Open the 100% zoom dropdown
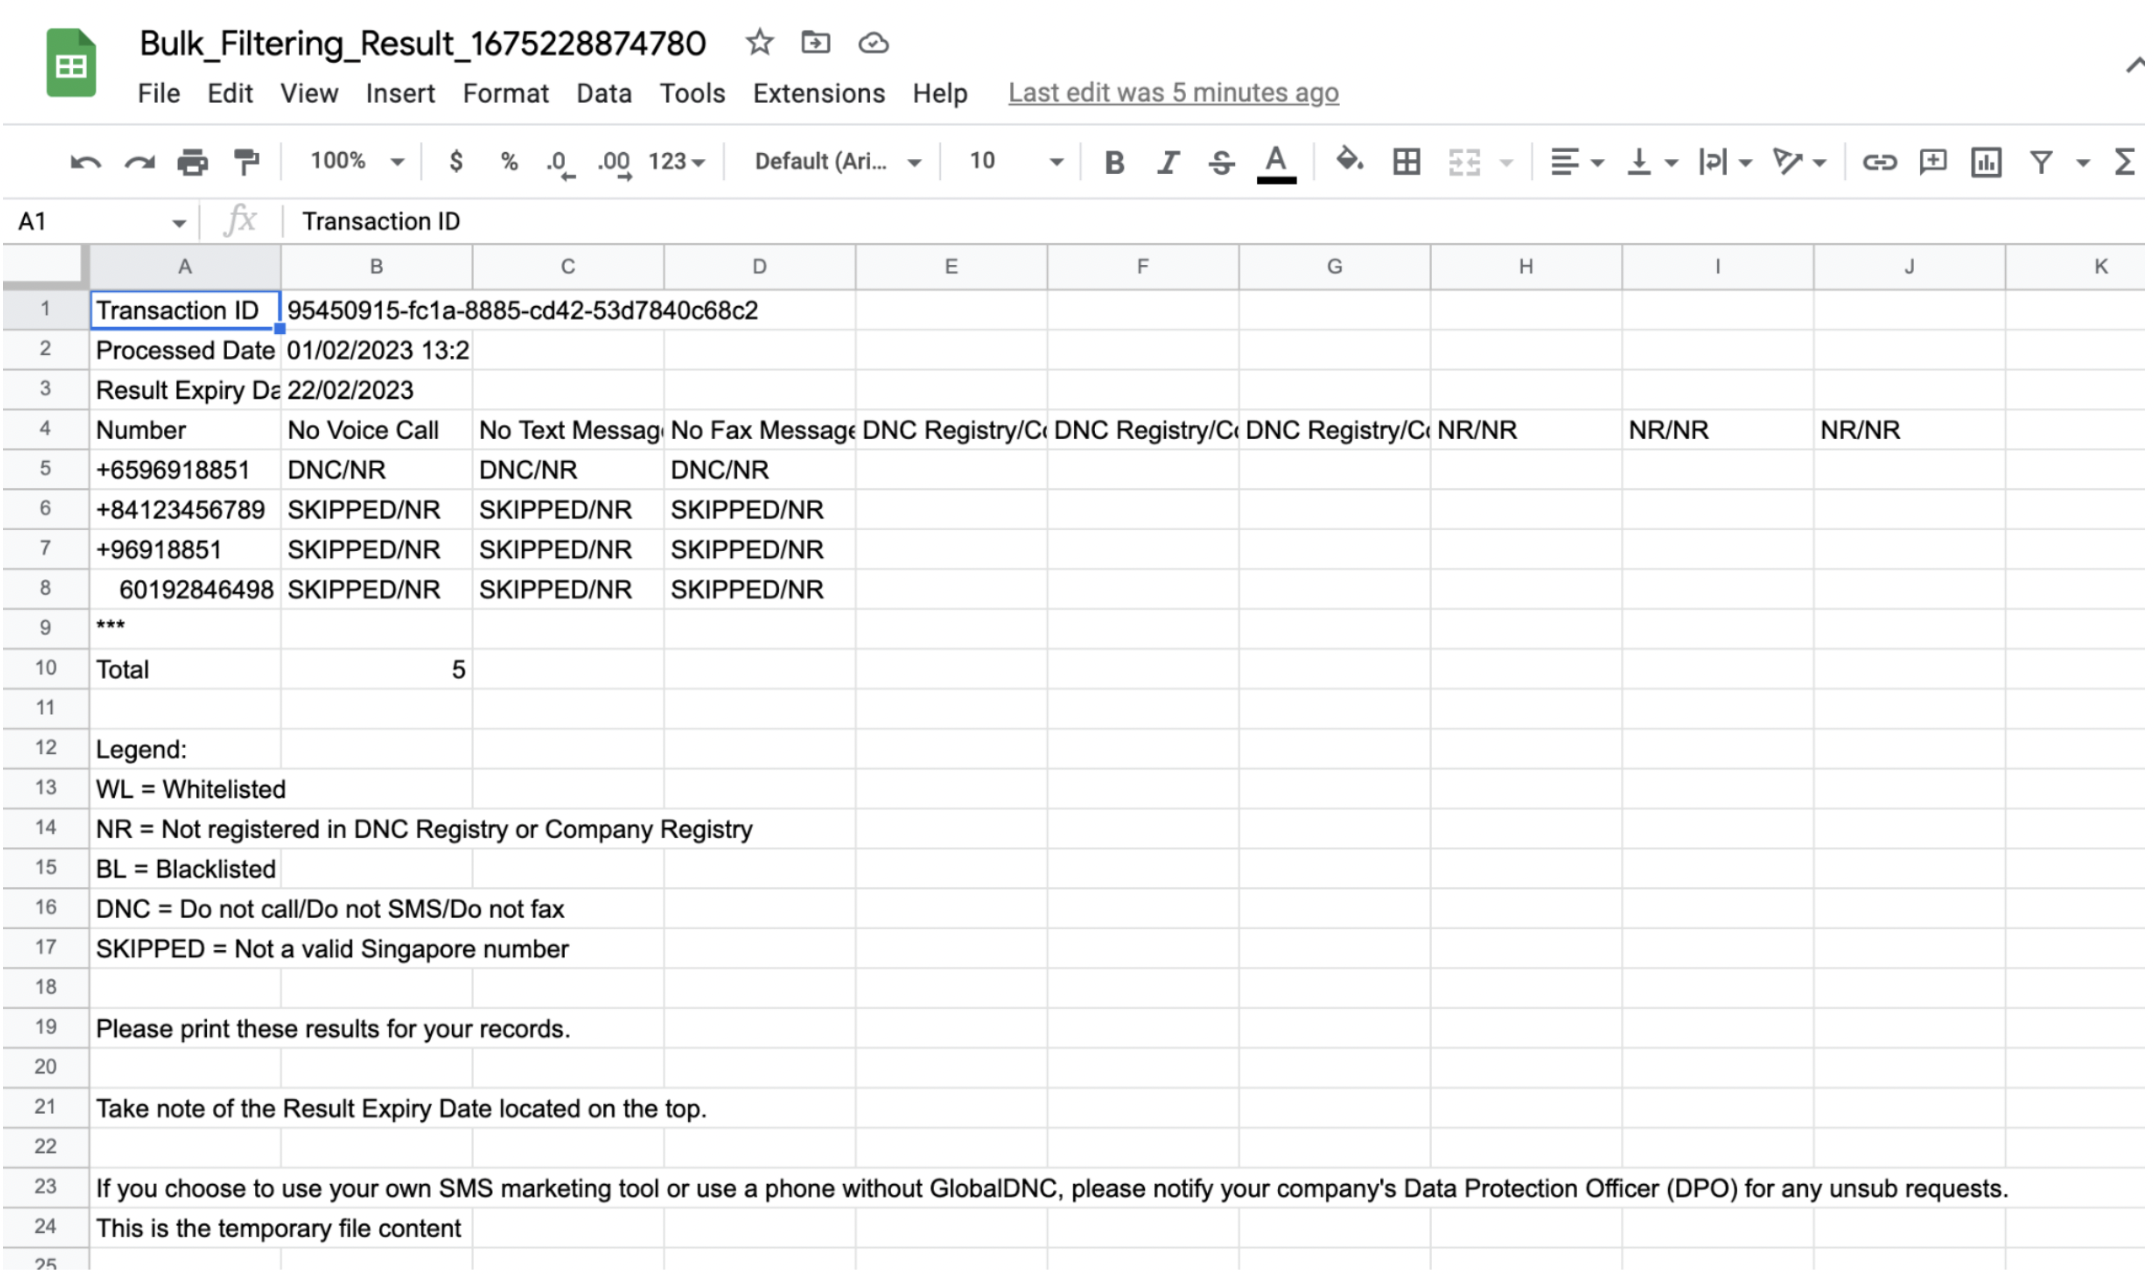 click(x=356, y=161)
